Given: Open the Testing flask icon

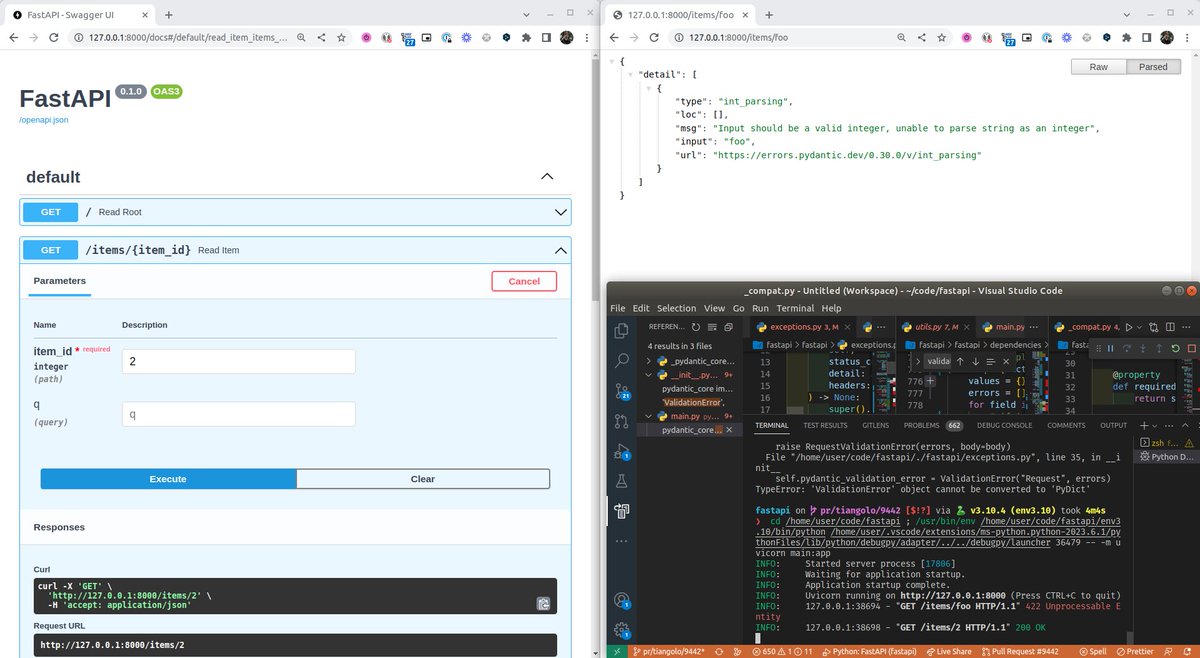Looking at the screenshot, I should pos(621,481).
